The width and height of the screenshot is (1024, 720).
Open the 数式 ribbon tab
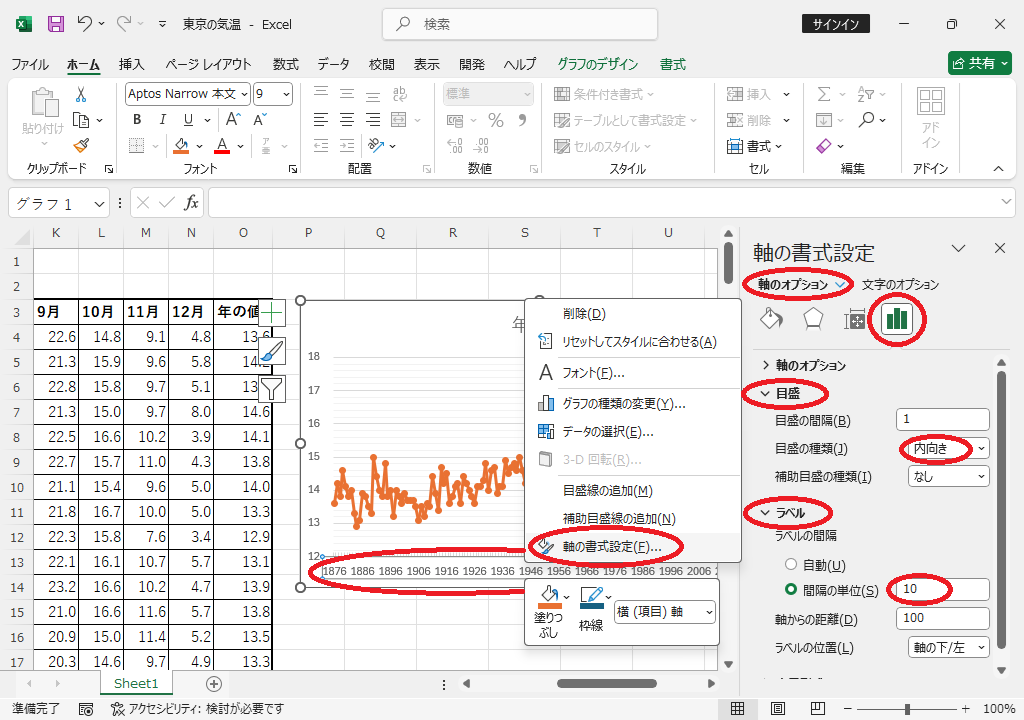coord(285,64)
